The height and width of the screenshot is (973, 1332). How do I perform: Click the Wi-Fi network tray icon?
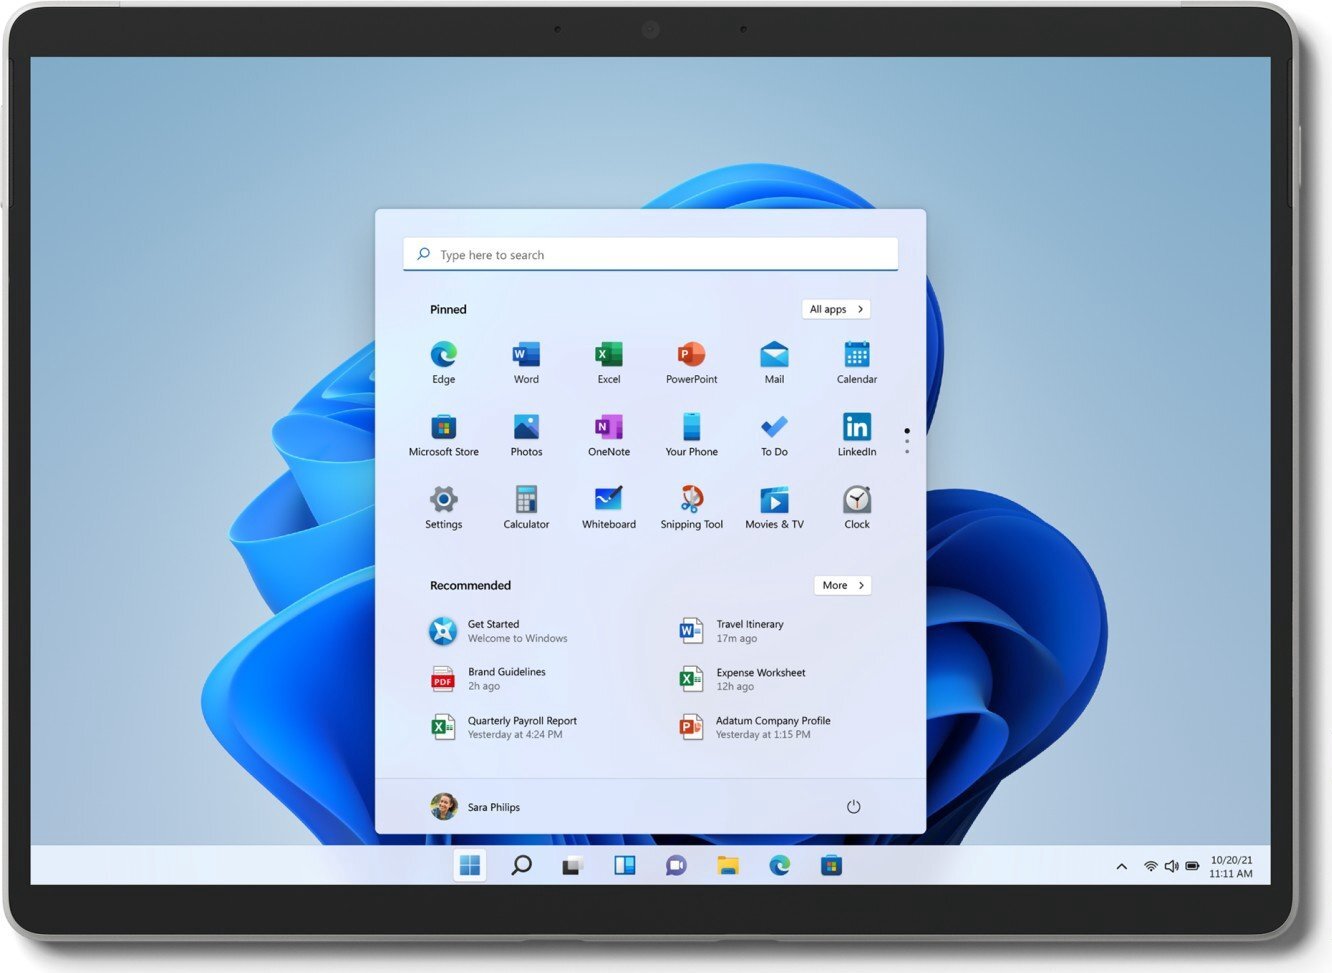point(1151,866)
